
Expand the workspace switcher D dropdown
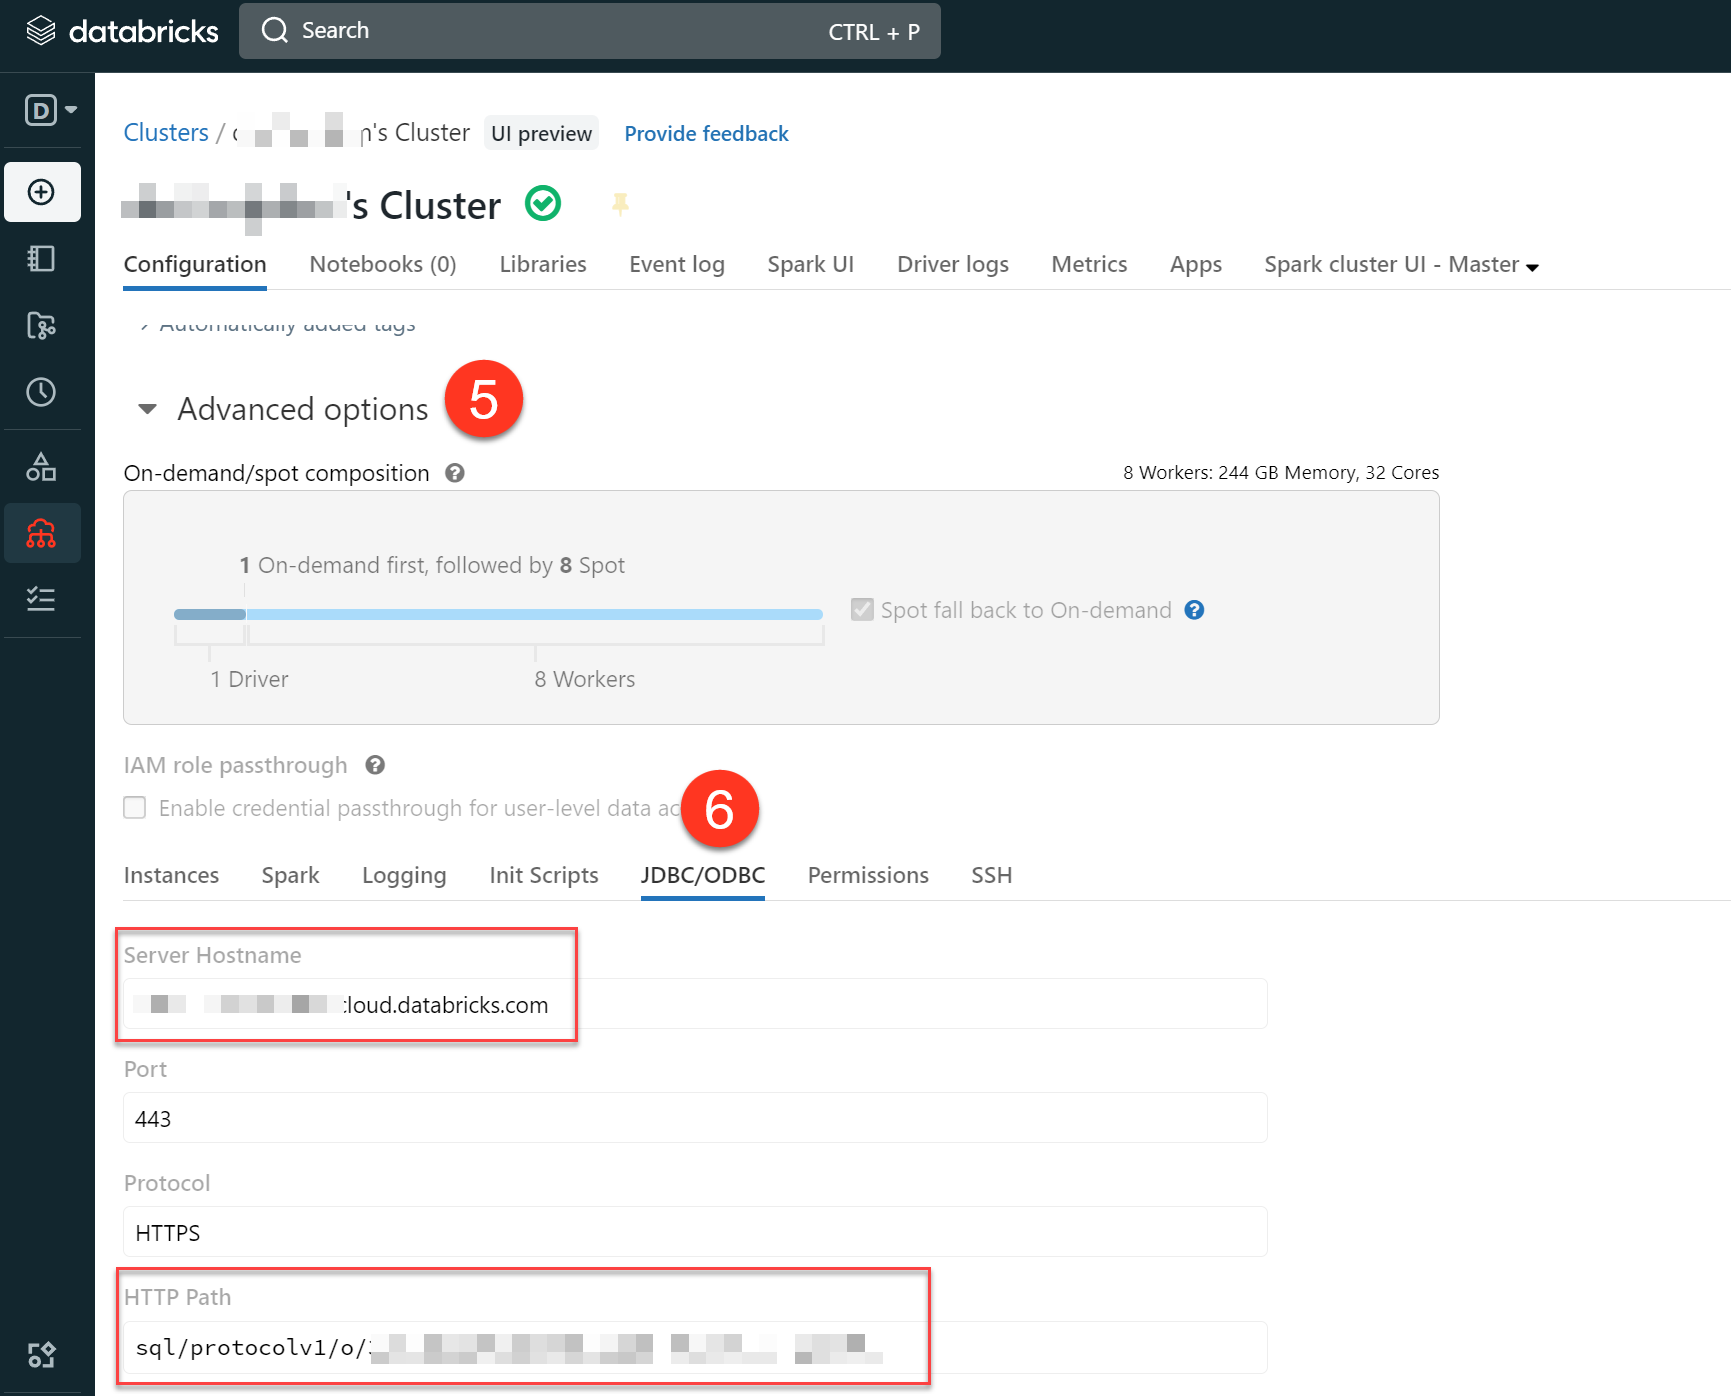(x=46, y=110)
